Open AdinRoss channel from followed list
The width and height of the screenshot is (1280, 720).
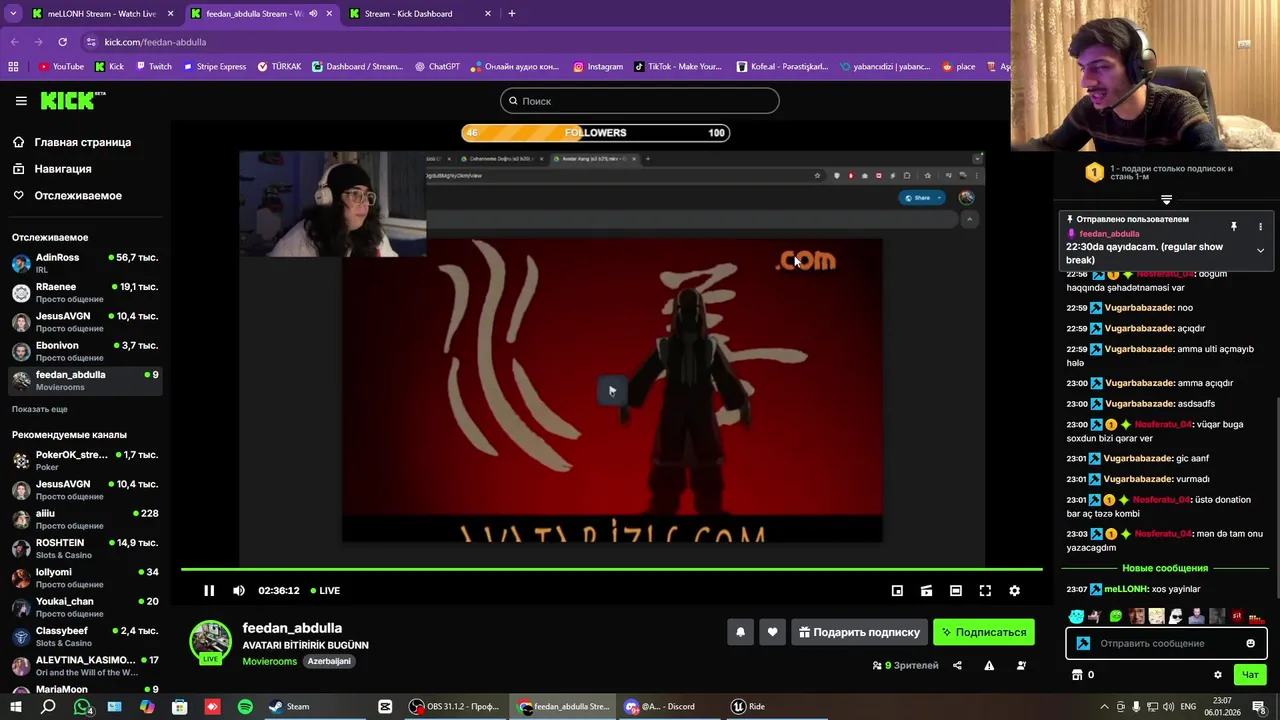(85, 263)
